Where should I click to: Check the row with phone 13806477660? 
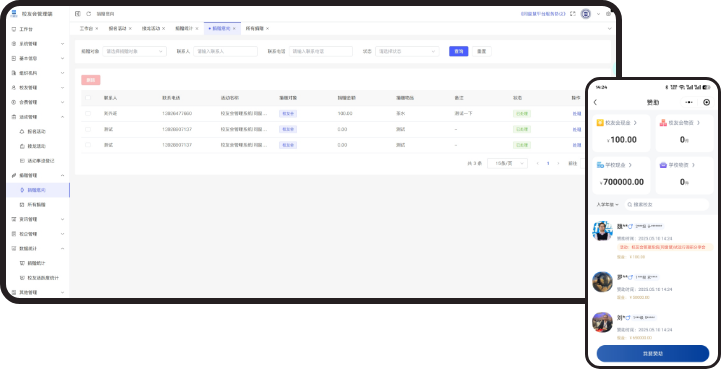pos(88,113)
